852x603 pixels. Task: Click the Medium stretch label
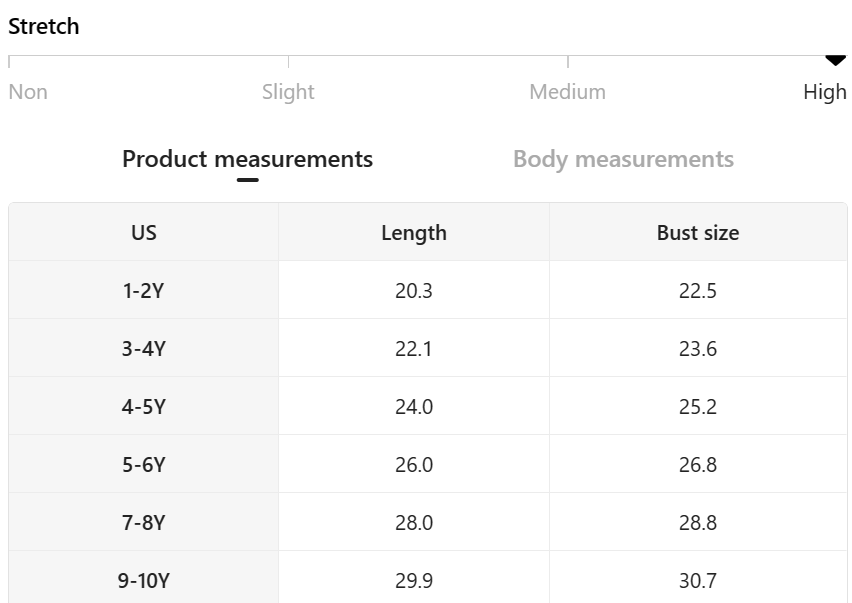coord(567,92)
